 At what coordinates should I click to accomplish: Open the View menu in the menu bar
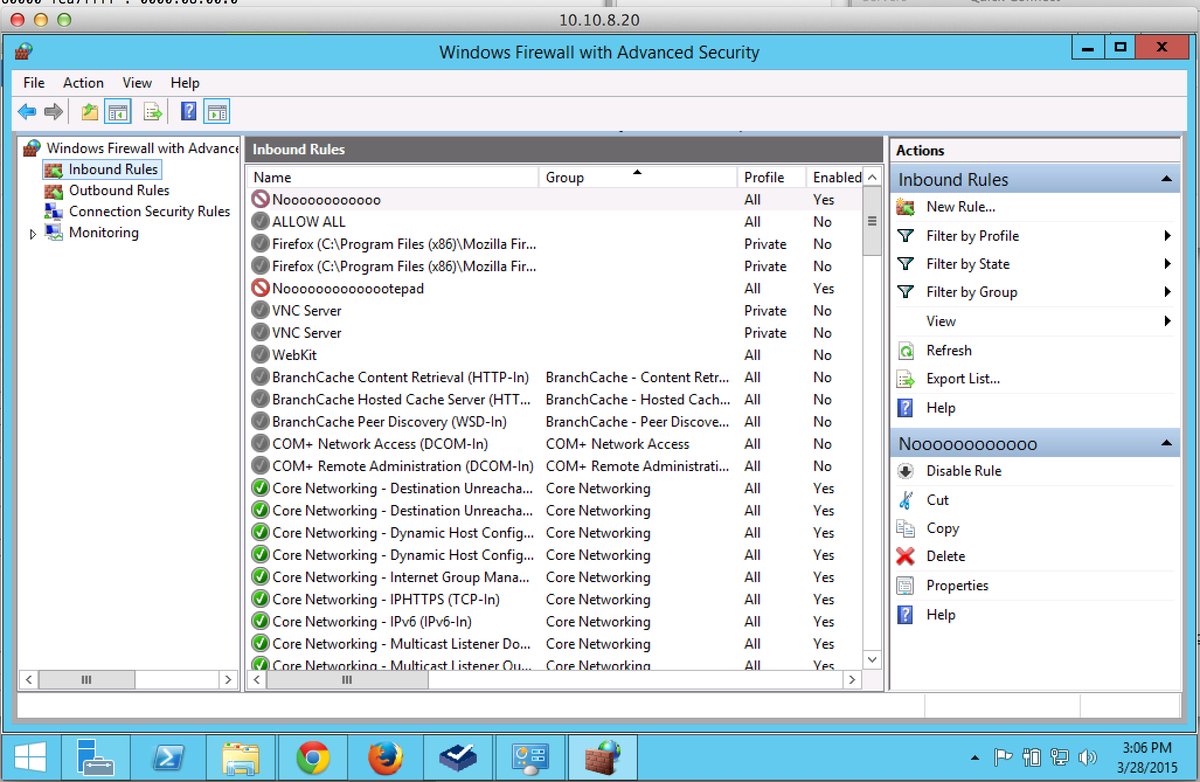pos(137,83)
